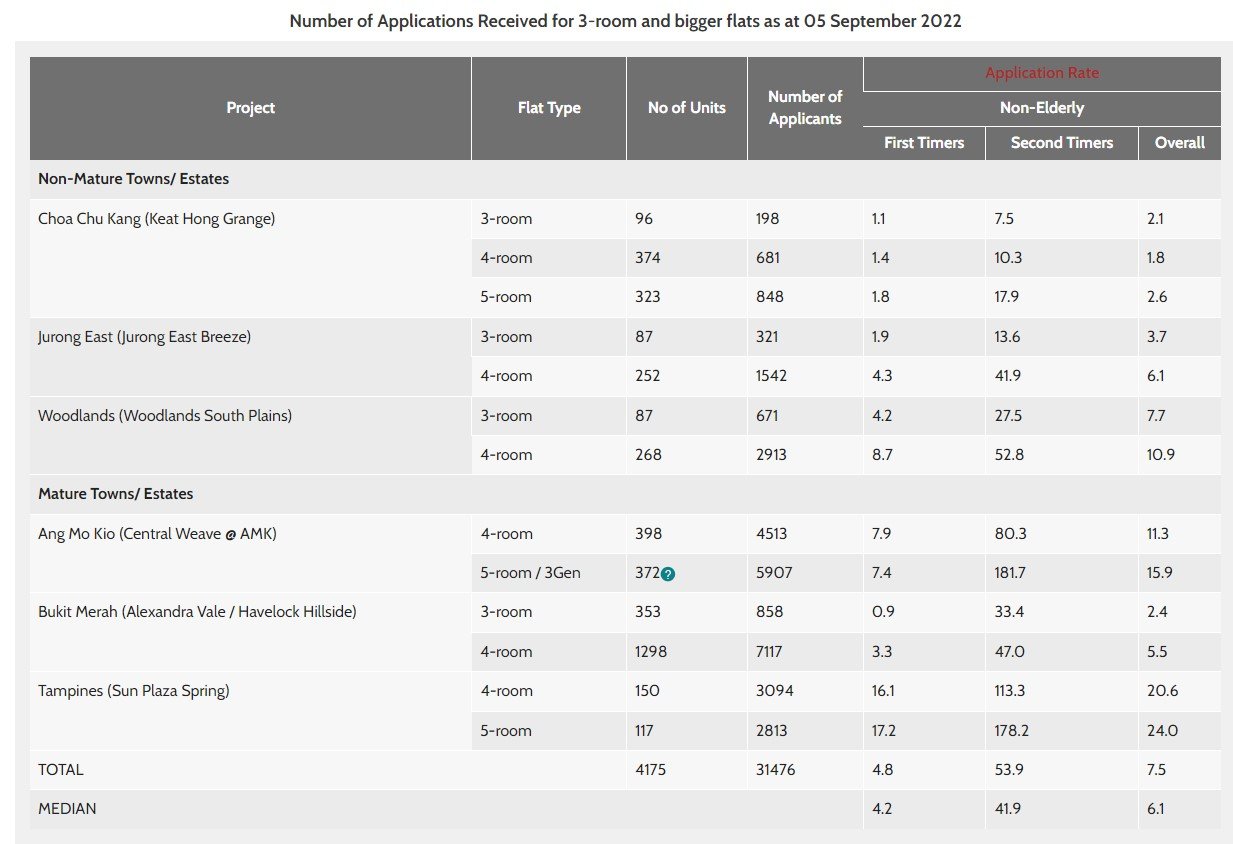The width and height of the screenshot is (1233, 844).
Task: Click the applicants value 2913
Action: (771, 455)
